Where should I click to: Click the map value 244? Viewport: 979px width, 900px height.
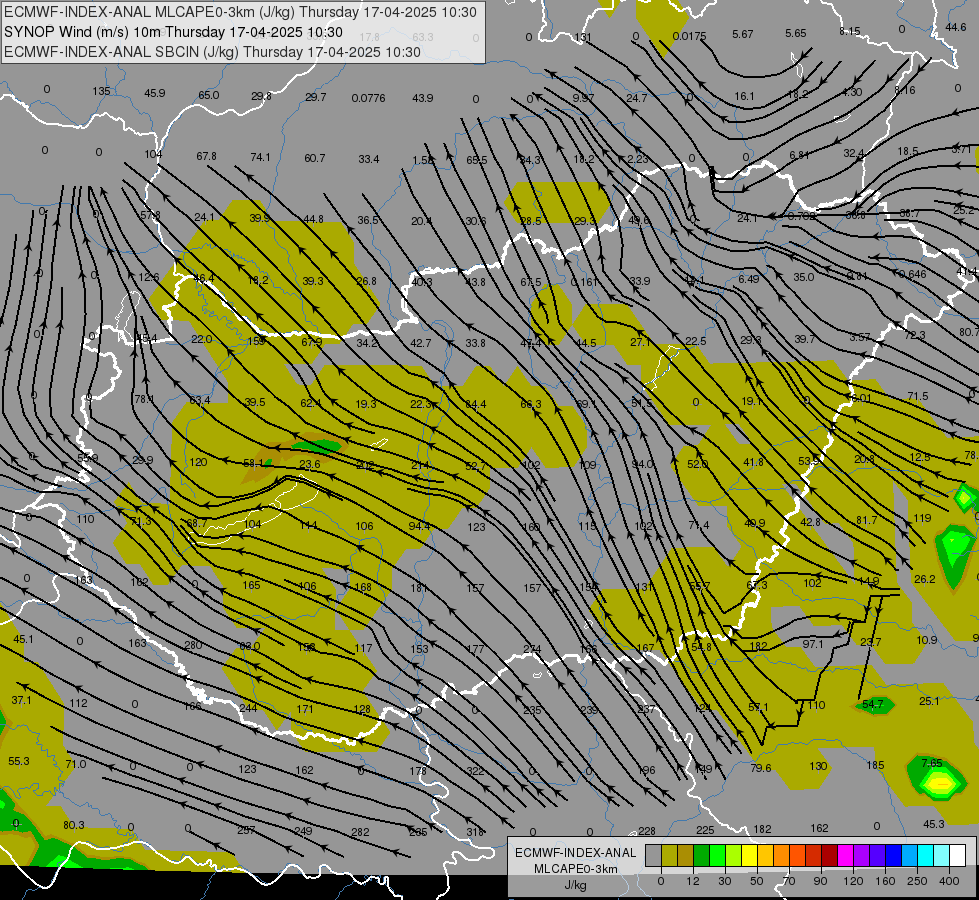coord(248,708)
